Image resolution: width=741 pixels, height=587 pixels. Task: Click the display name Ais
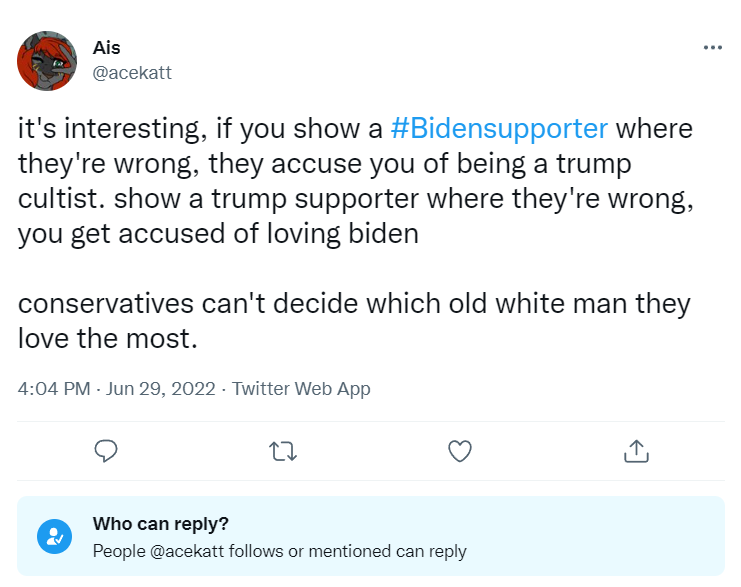point(106,48)
